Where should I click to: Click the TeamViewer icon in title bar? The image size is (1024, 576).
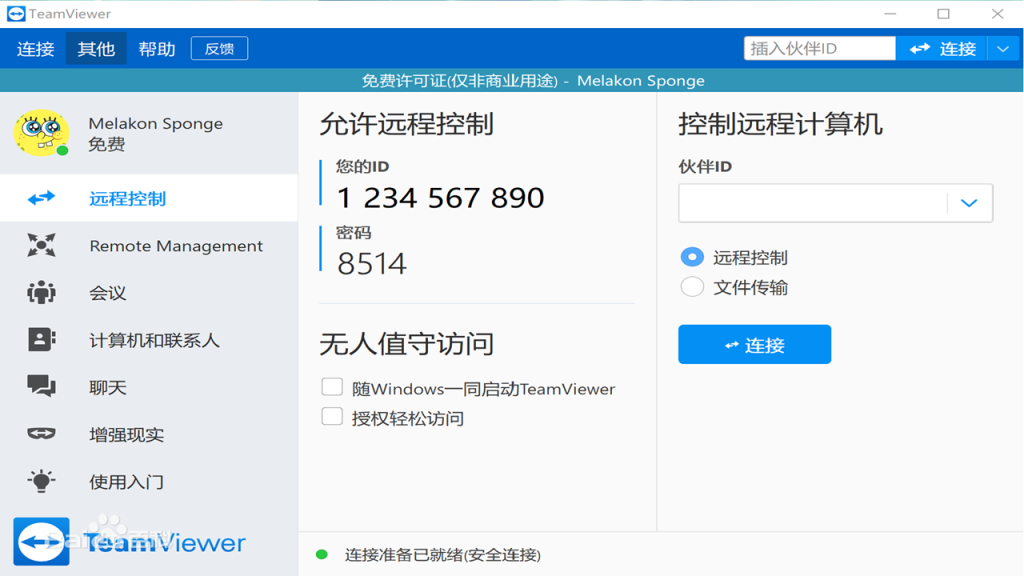16,14
